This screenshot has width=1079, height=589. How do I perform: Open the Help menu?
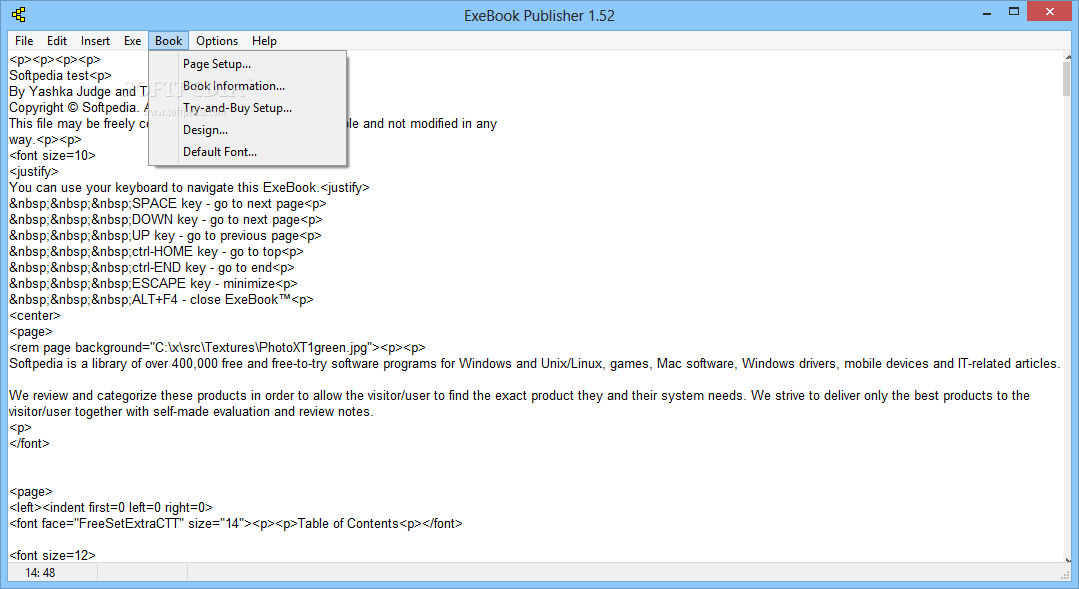tap(264, 41)
